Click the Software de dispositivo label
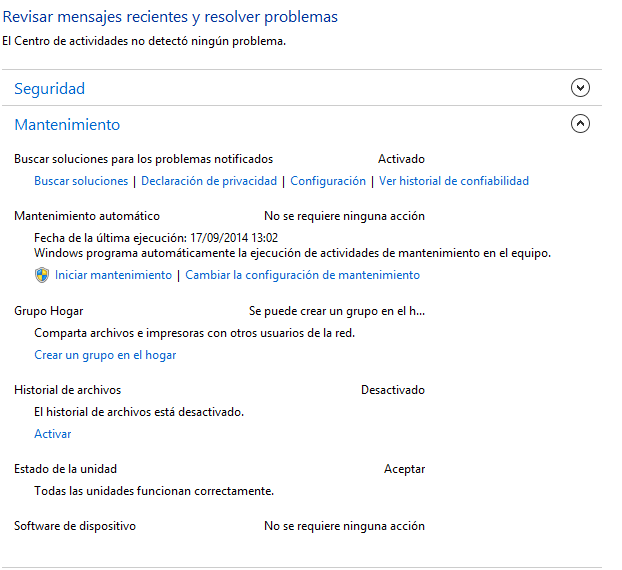This screenshot has height=570, width=622. [x=75, y=526]
